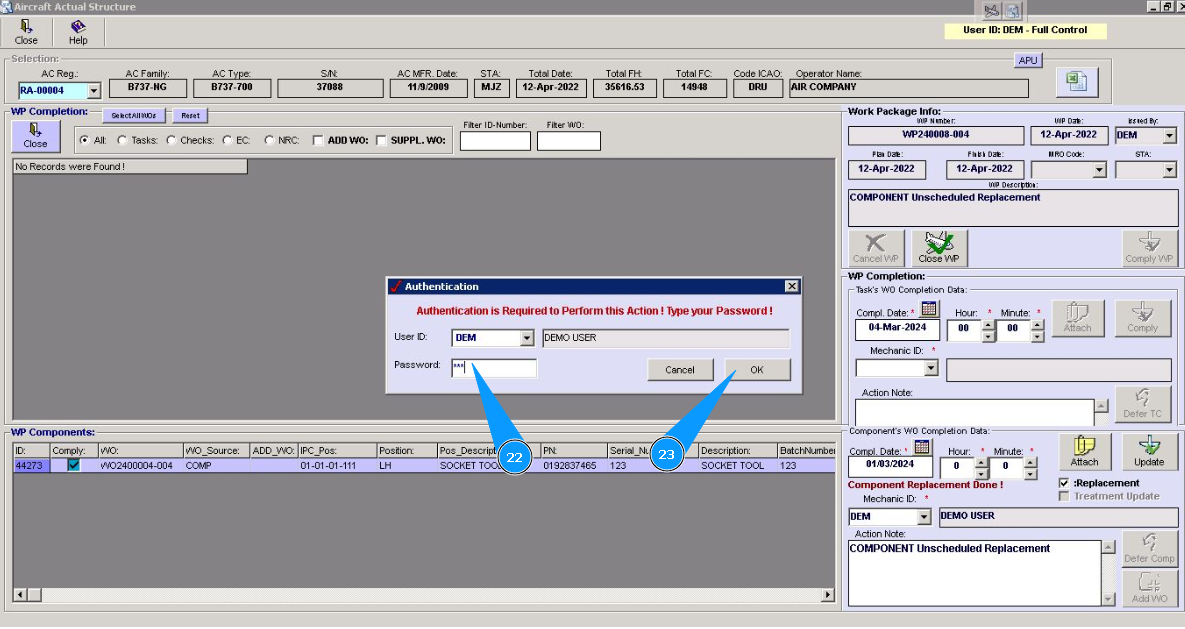Open the AC Reg dropdown RA-00004
The height and width of the screenshot is (629, 1185).
pos(94,91)
